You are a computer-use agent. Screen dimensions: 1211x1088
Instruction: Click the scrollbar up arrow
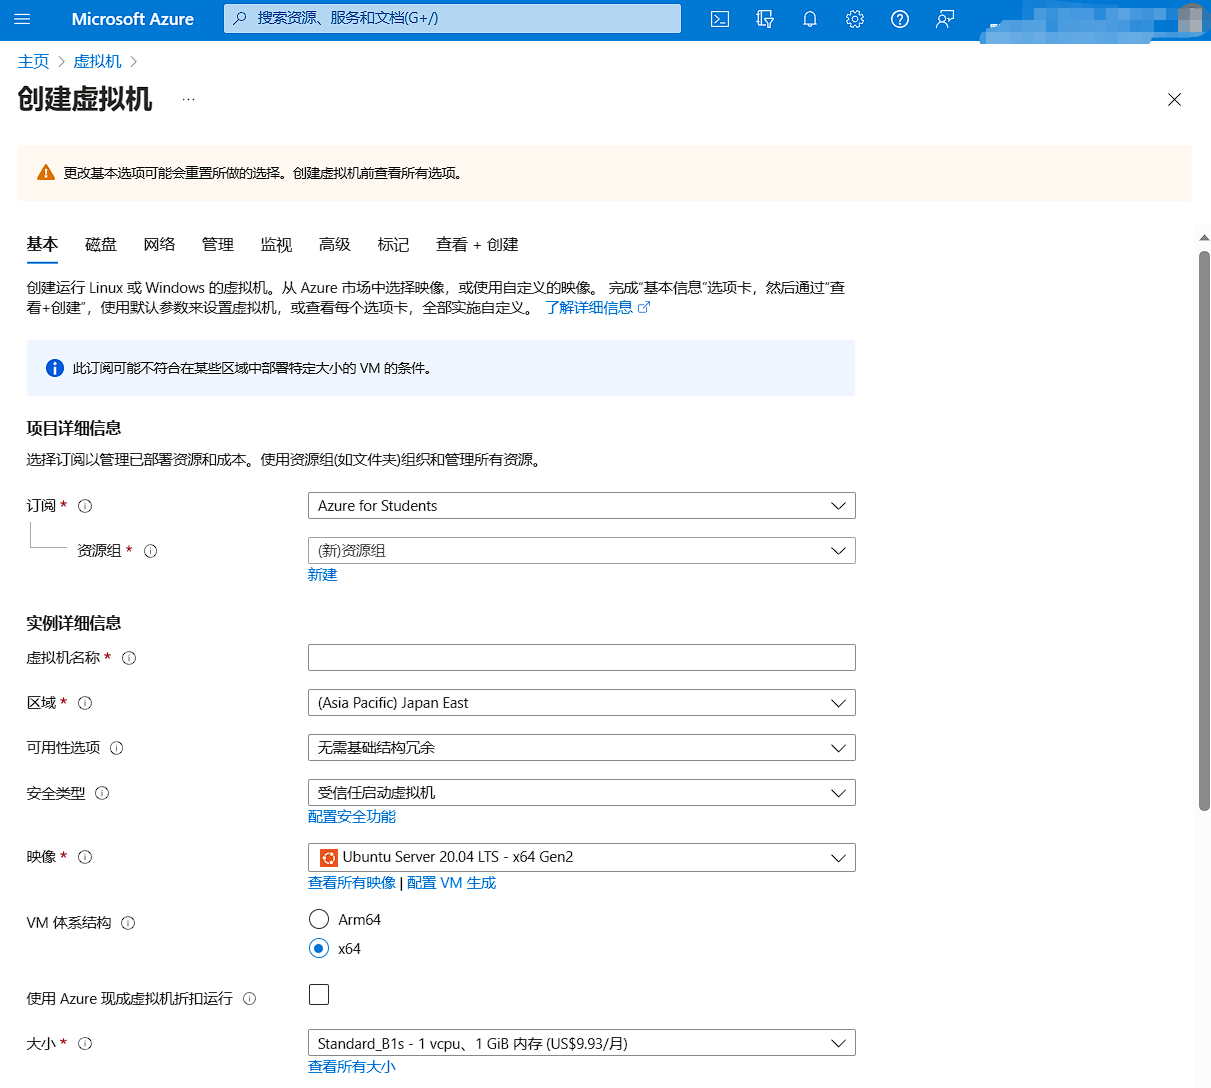coord(1204,238)
